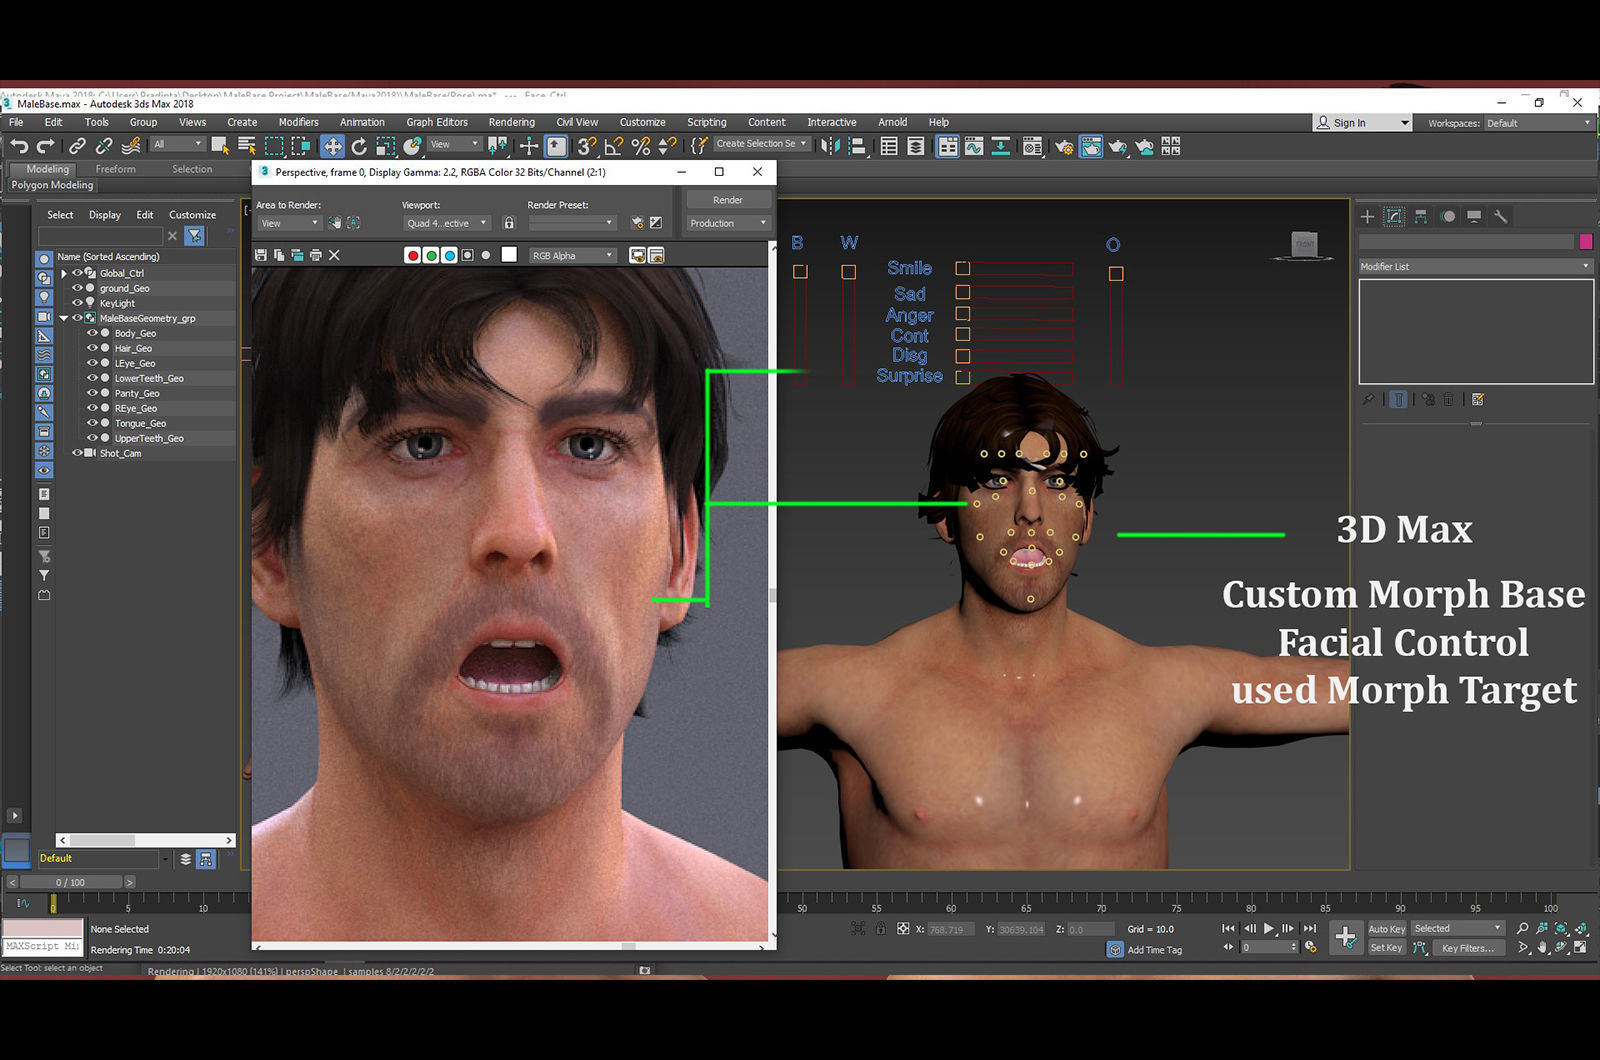The image size is (1600, 1060).
Task: Click the Undo arrow icon
Action: point(18,146)
